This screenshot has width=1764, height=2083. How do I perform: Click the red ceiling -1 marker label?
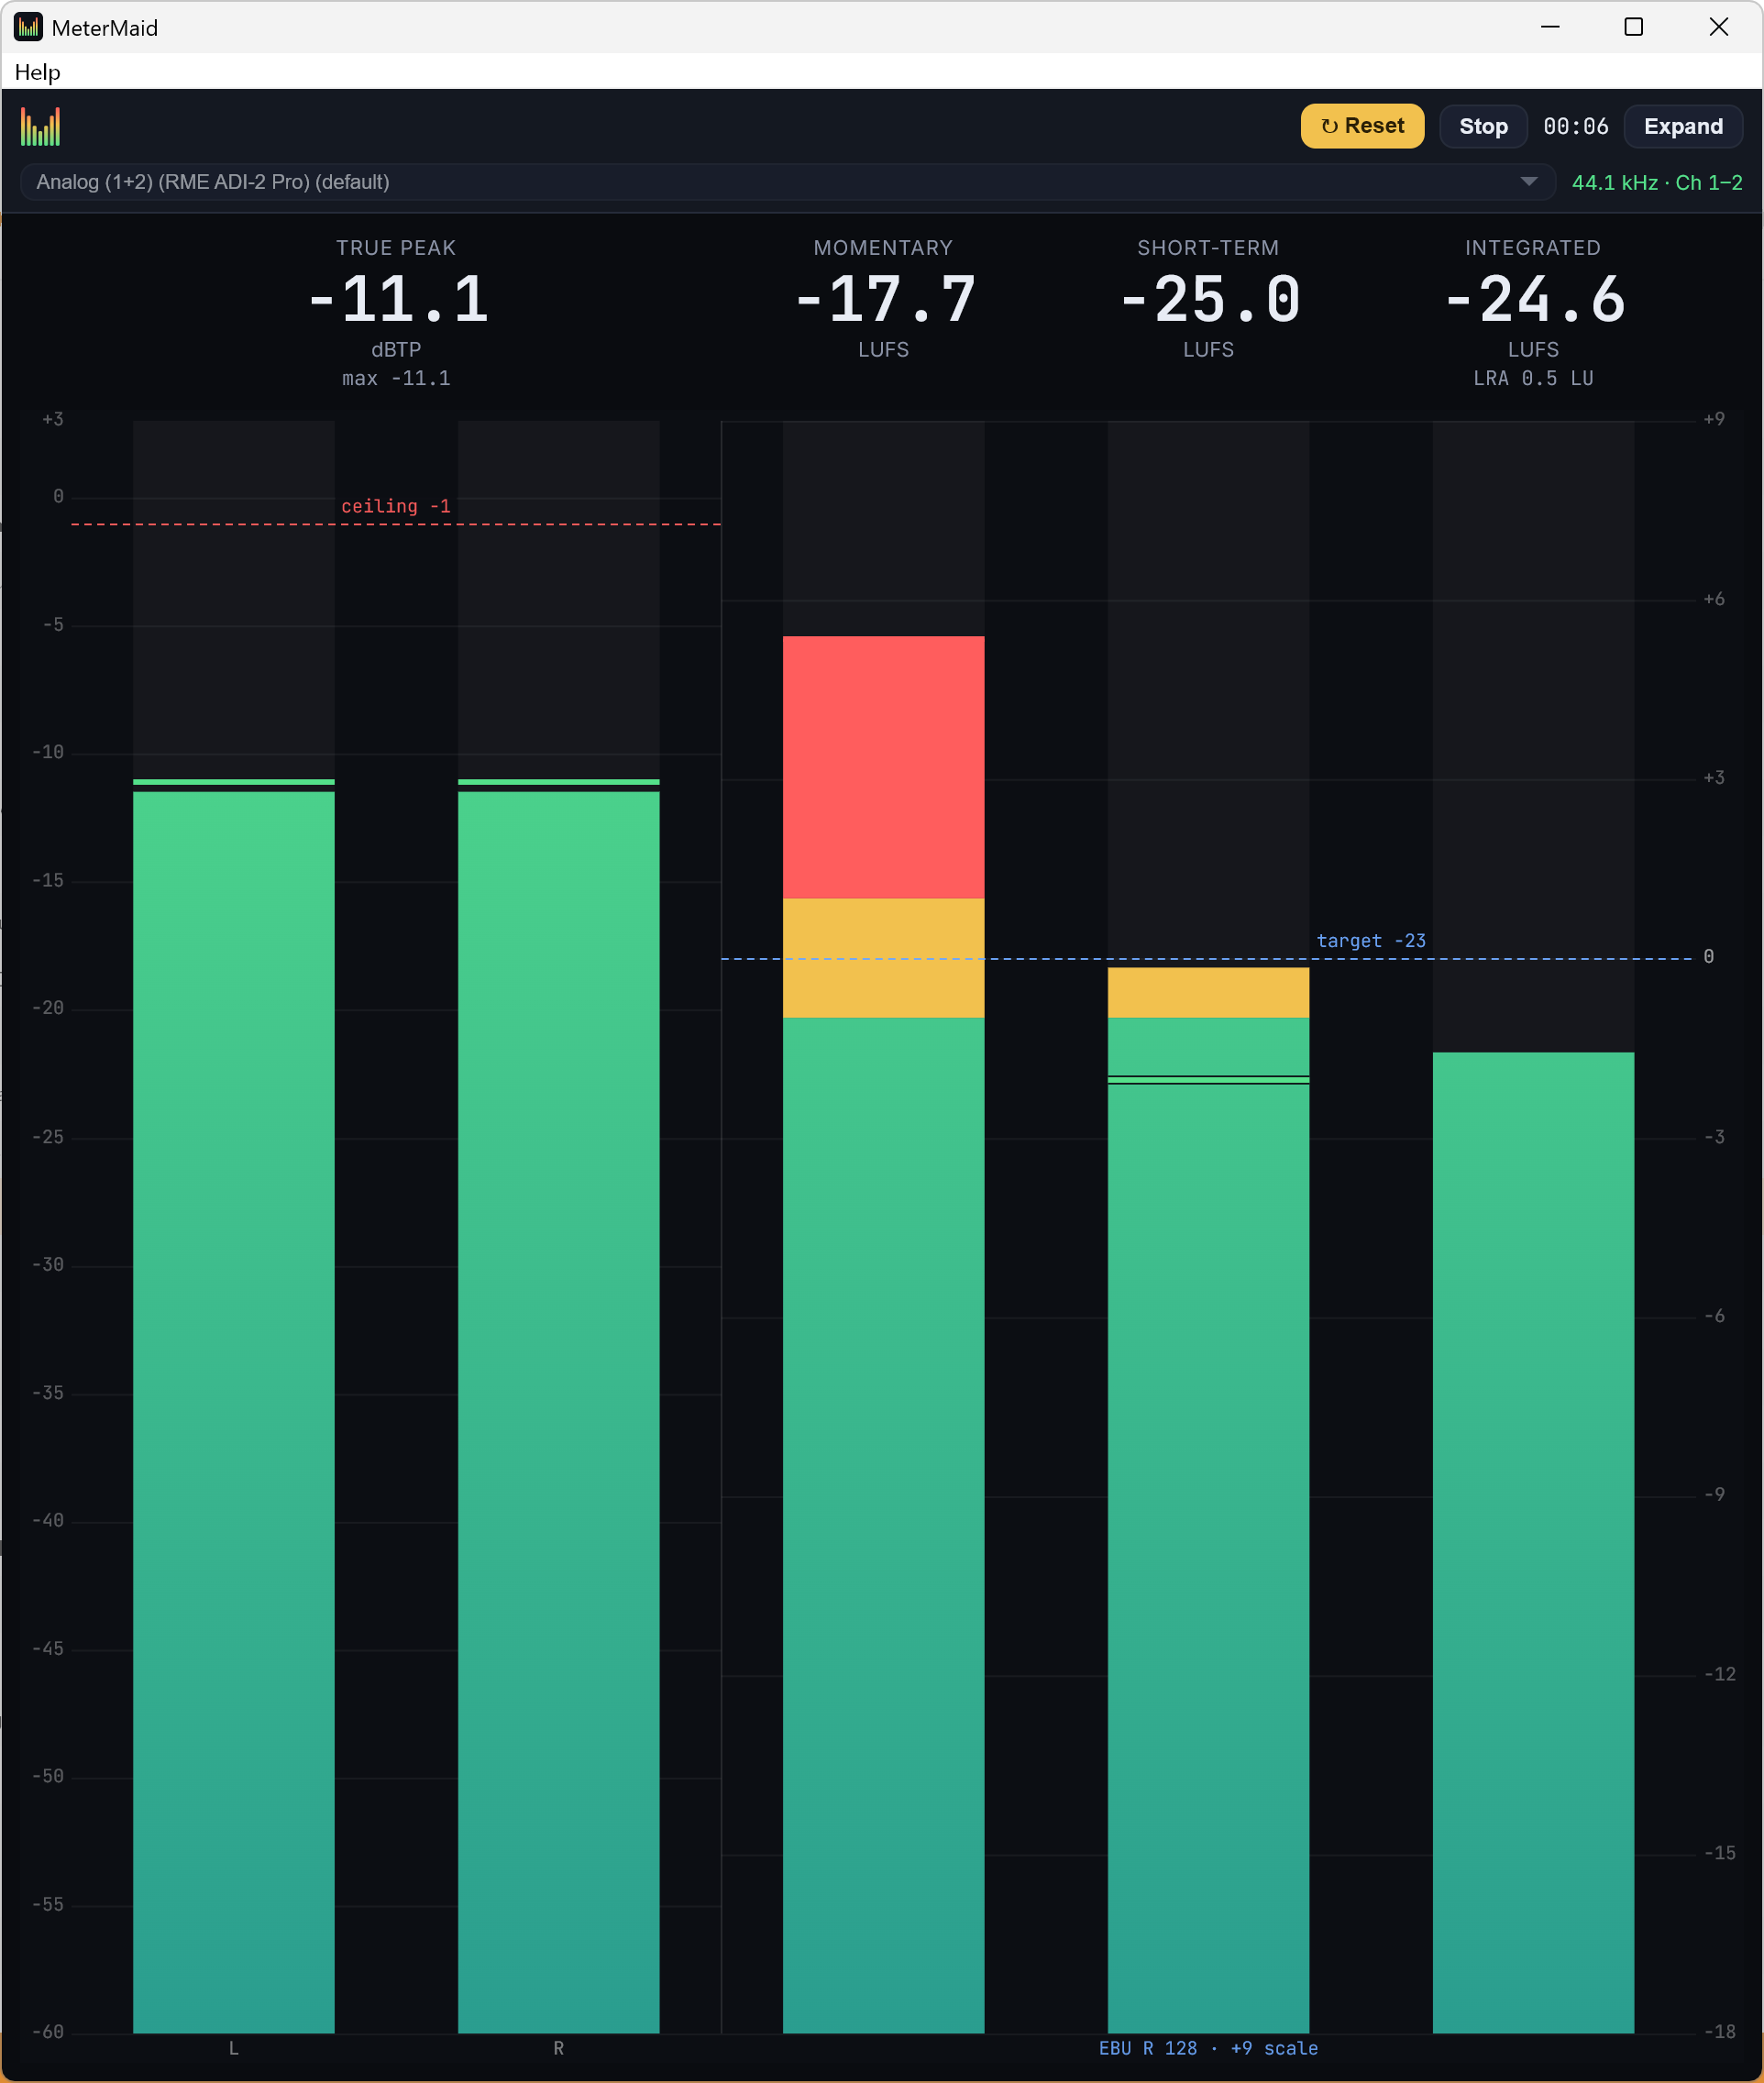[x=396, y=506]
